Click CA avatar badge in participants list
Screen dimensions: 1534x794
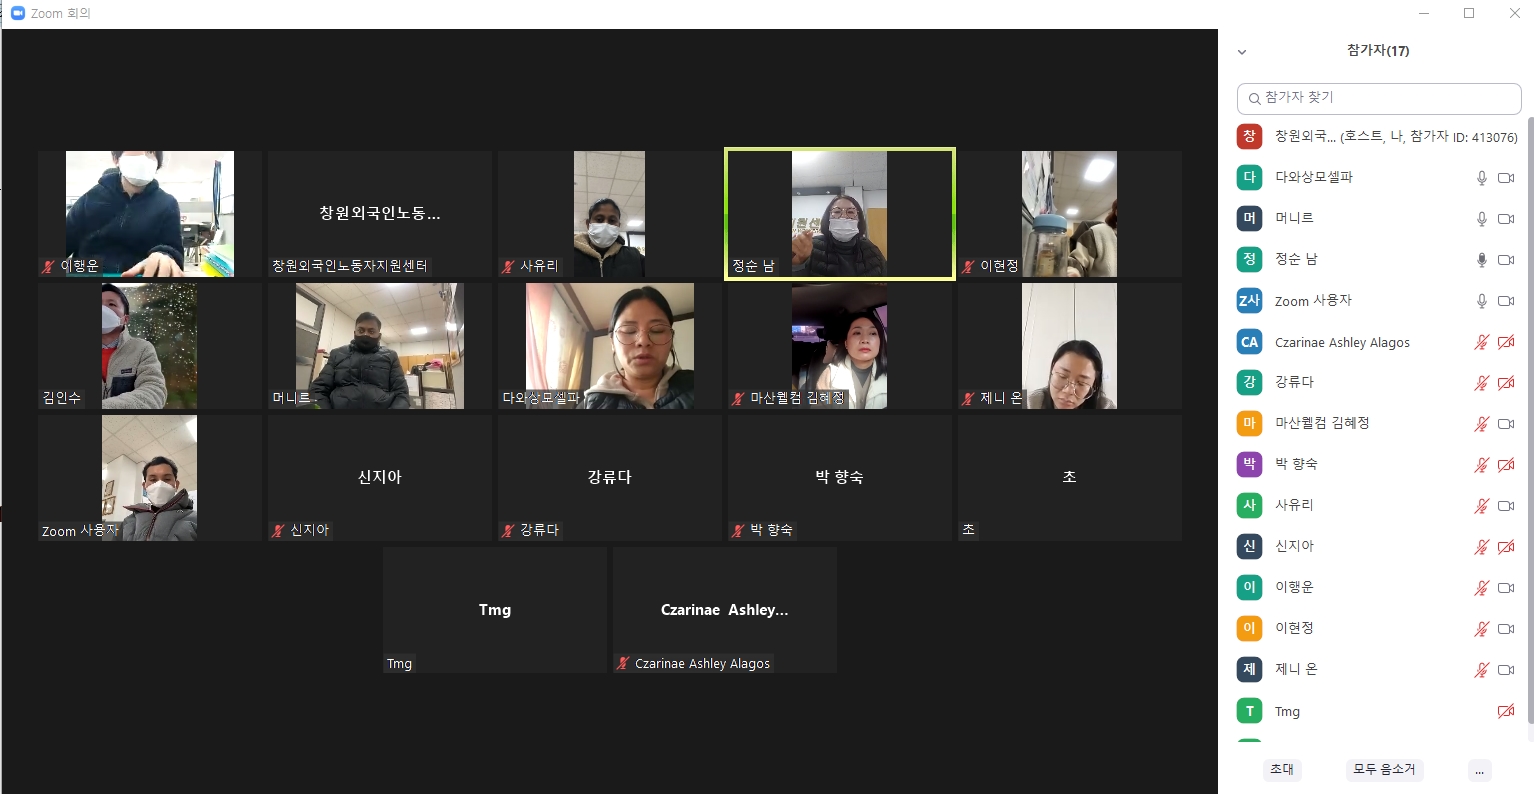(x=1249, y=342)
